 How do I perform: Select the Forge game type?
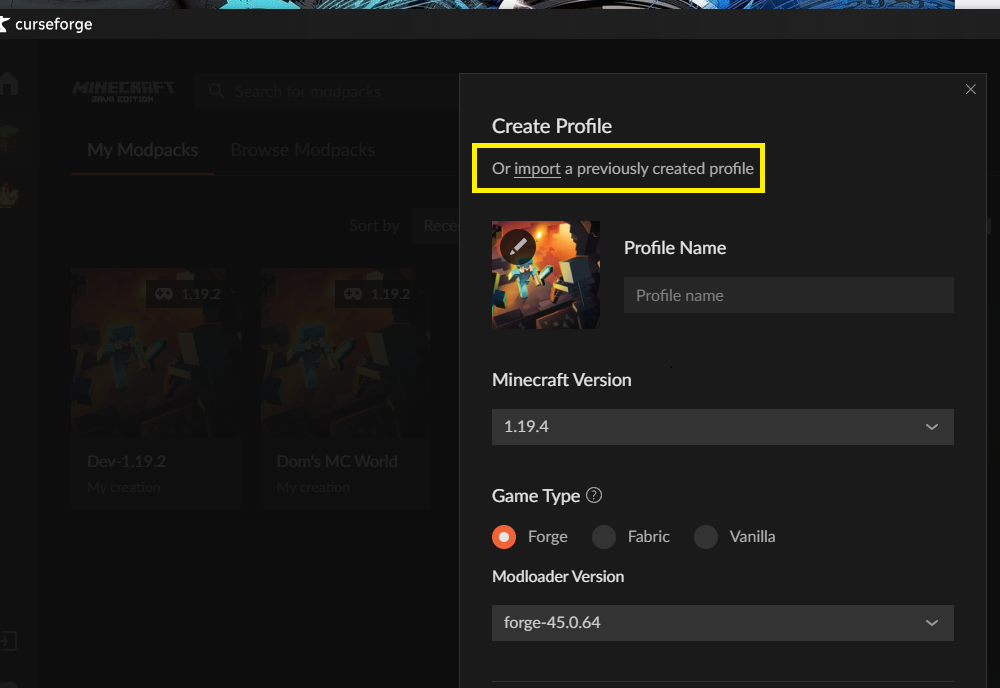click(x=504, y=537)
